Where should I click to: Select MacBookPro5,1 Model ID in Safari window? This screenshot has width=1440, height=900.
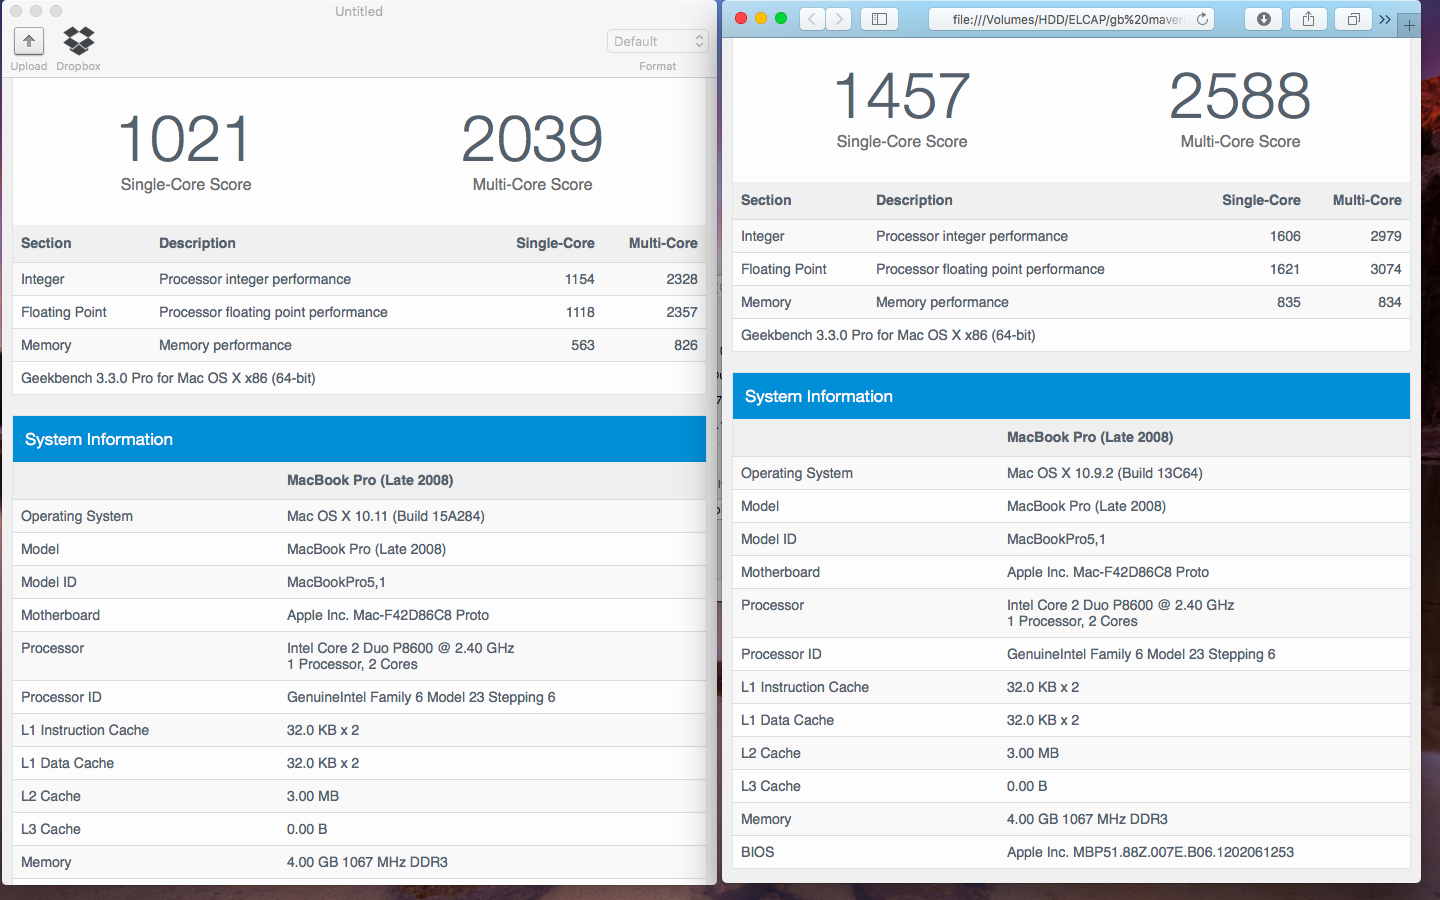point(1056,539)
